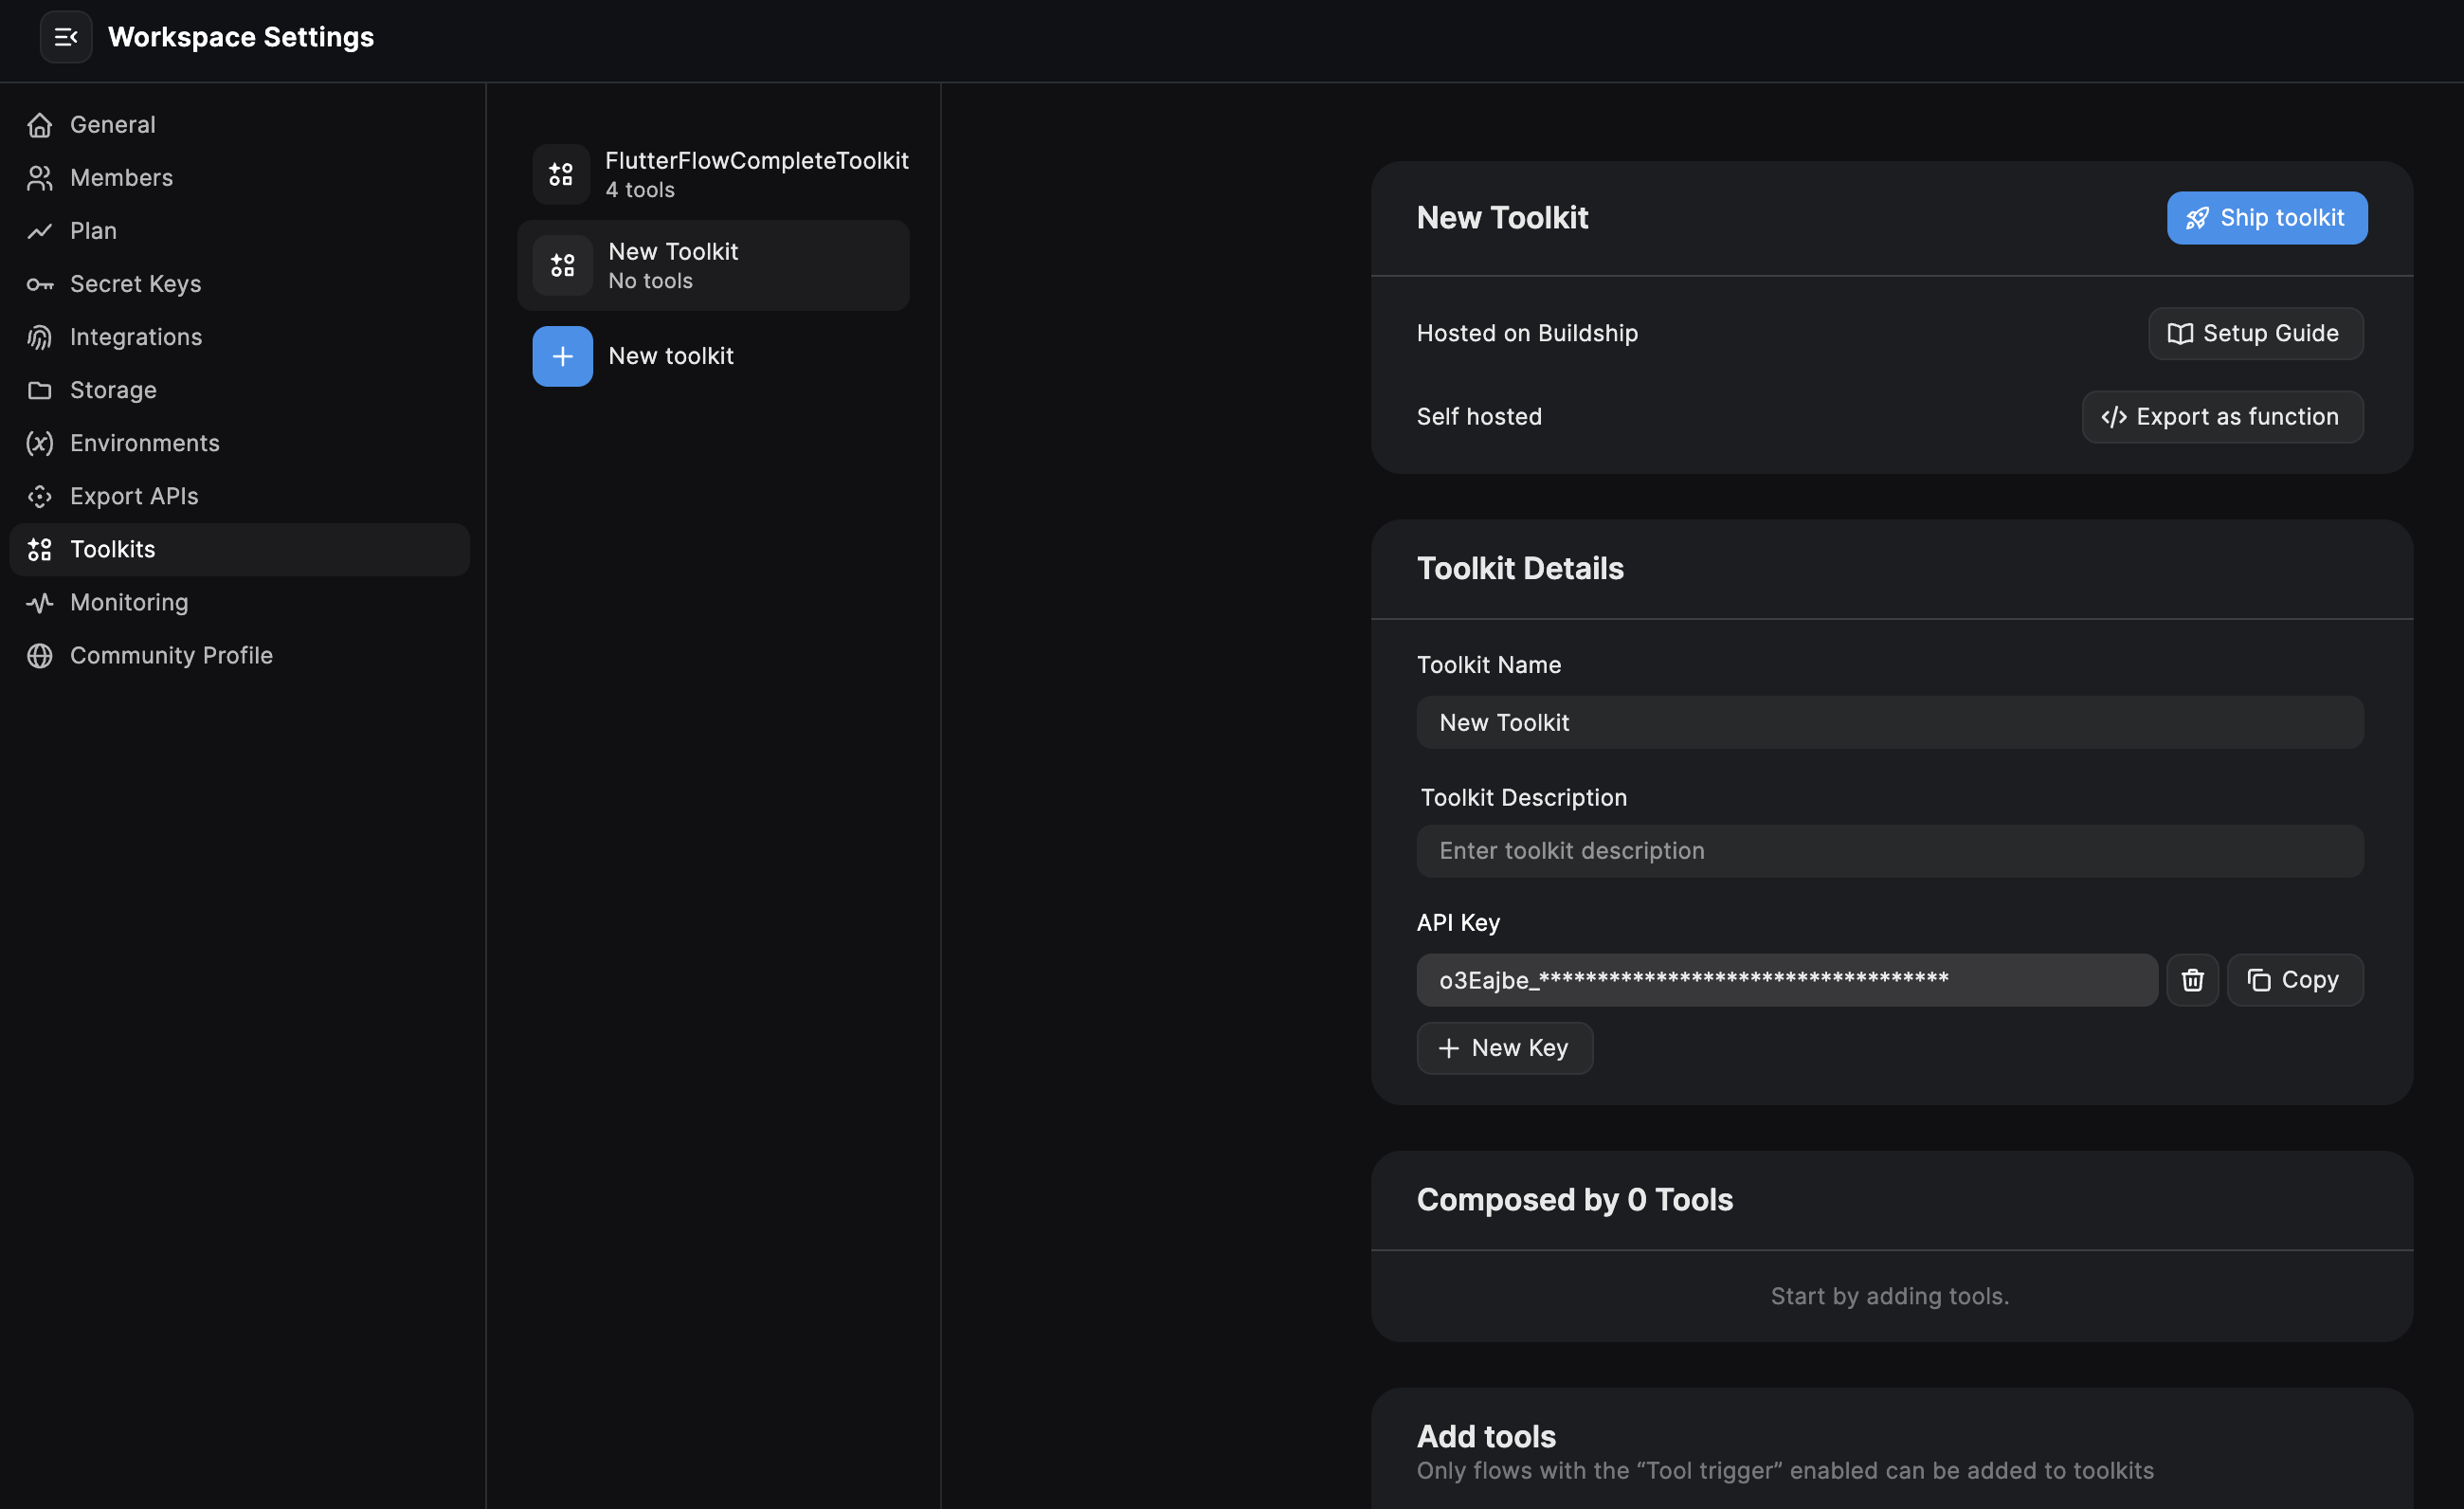
Task: Click the blue plus icon for new toolkit
Action: click(x=562, y=356)
